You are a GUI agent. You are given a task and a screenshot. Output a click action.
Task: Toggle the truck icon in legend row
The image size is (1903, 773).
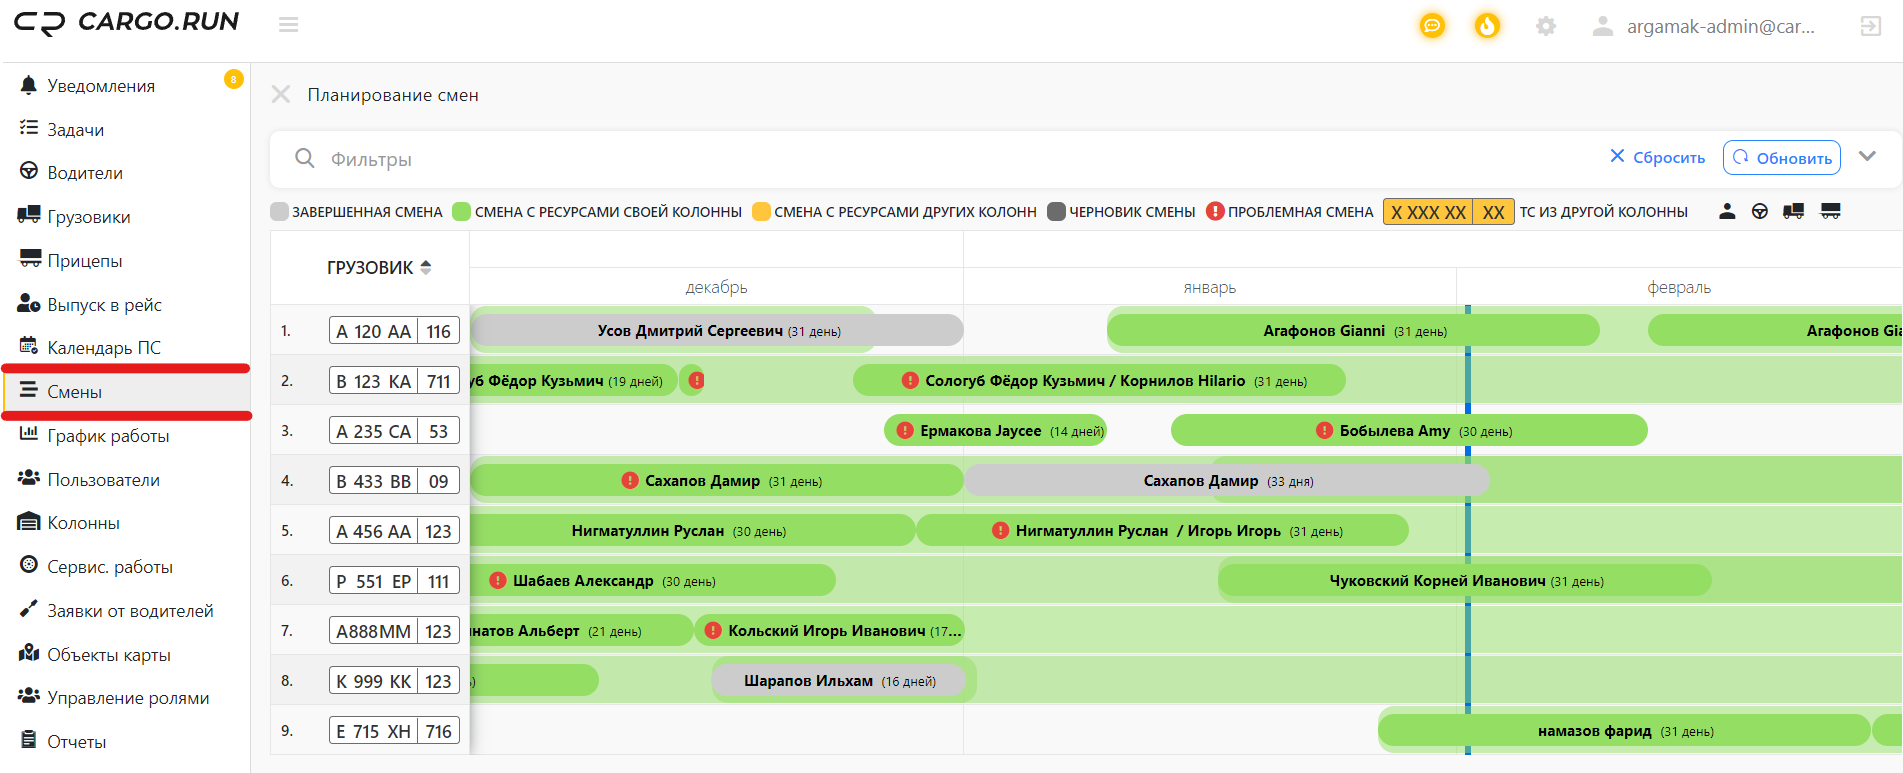[1794, 211]
